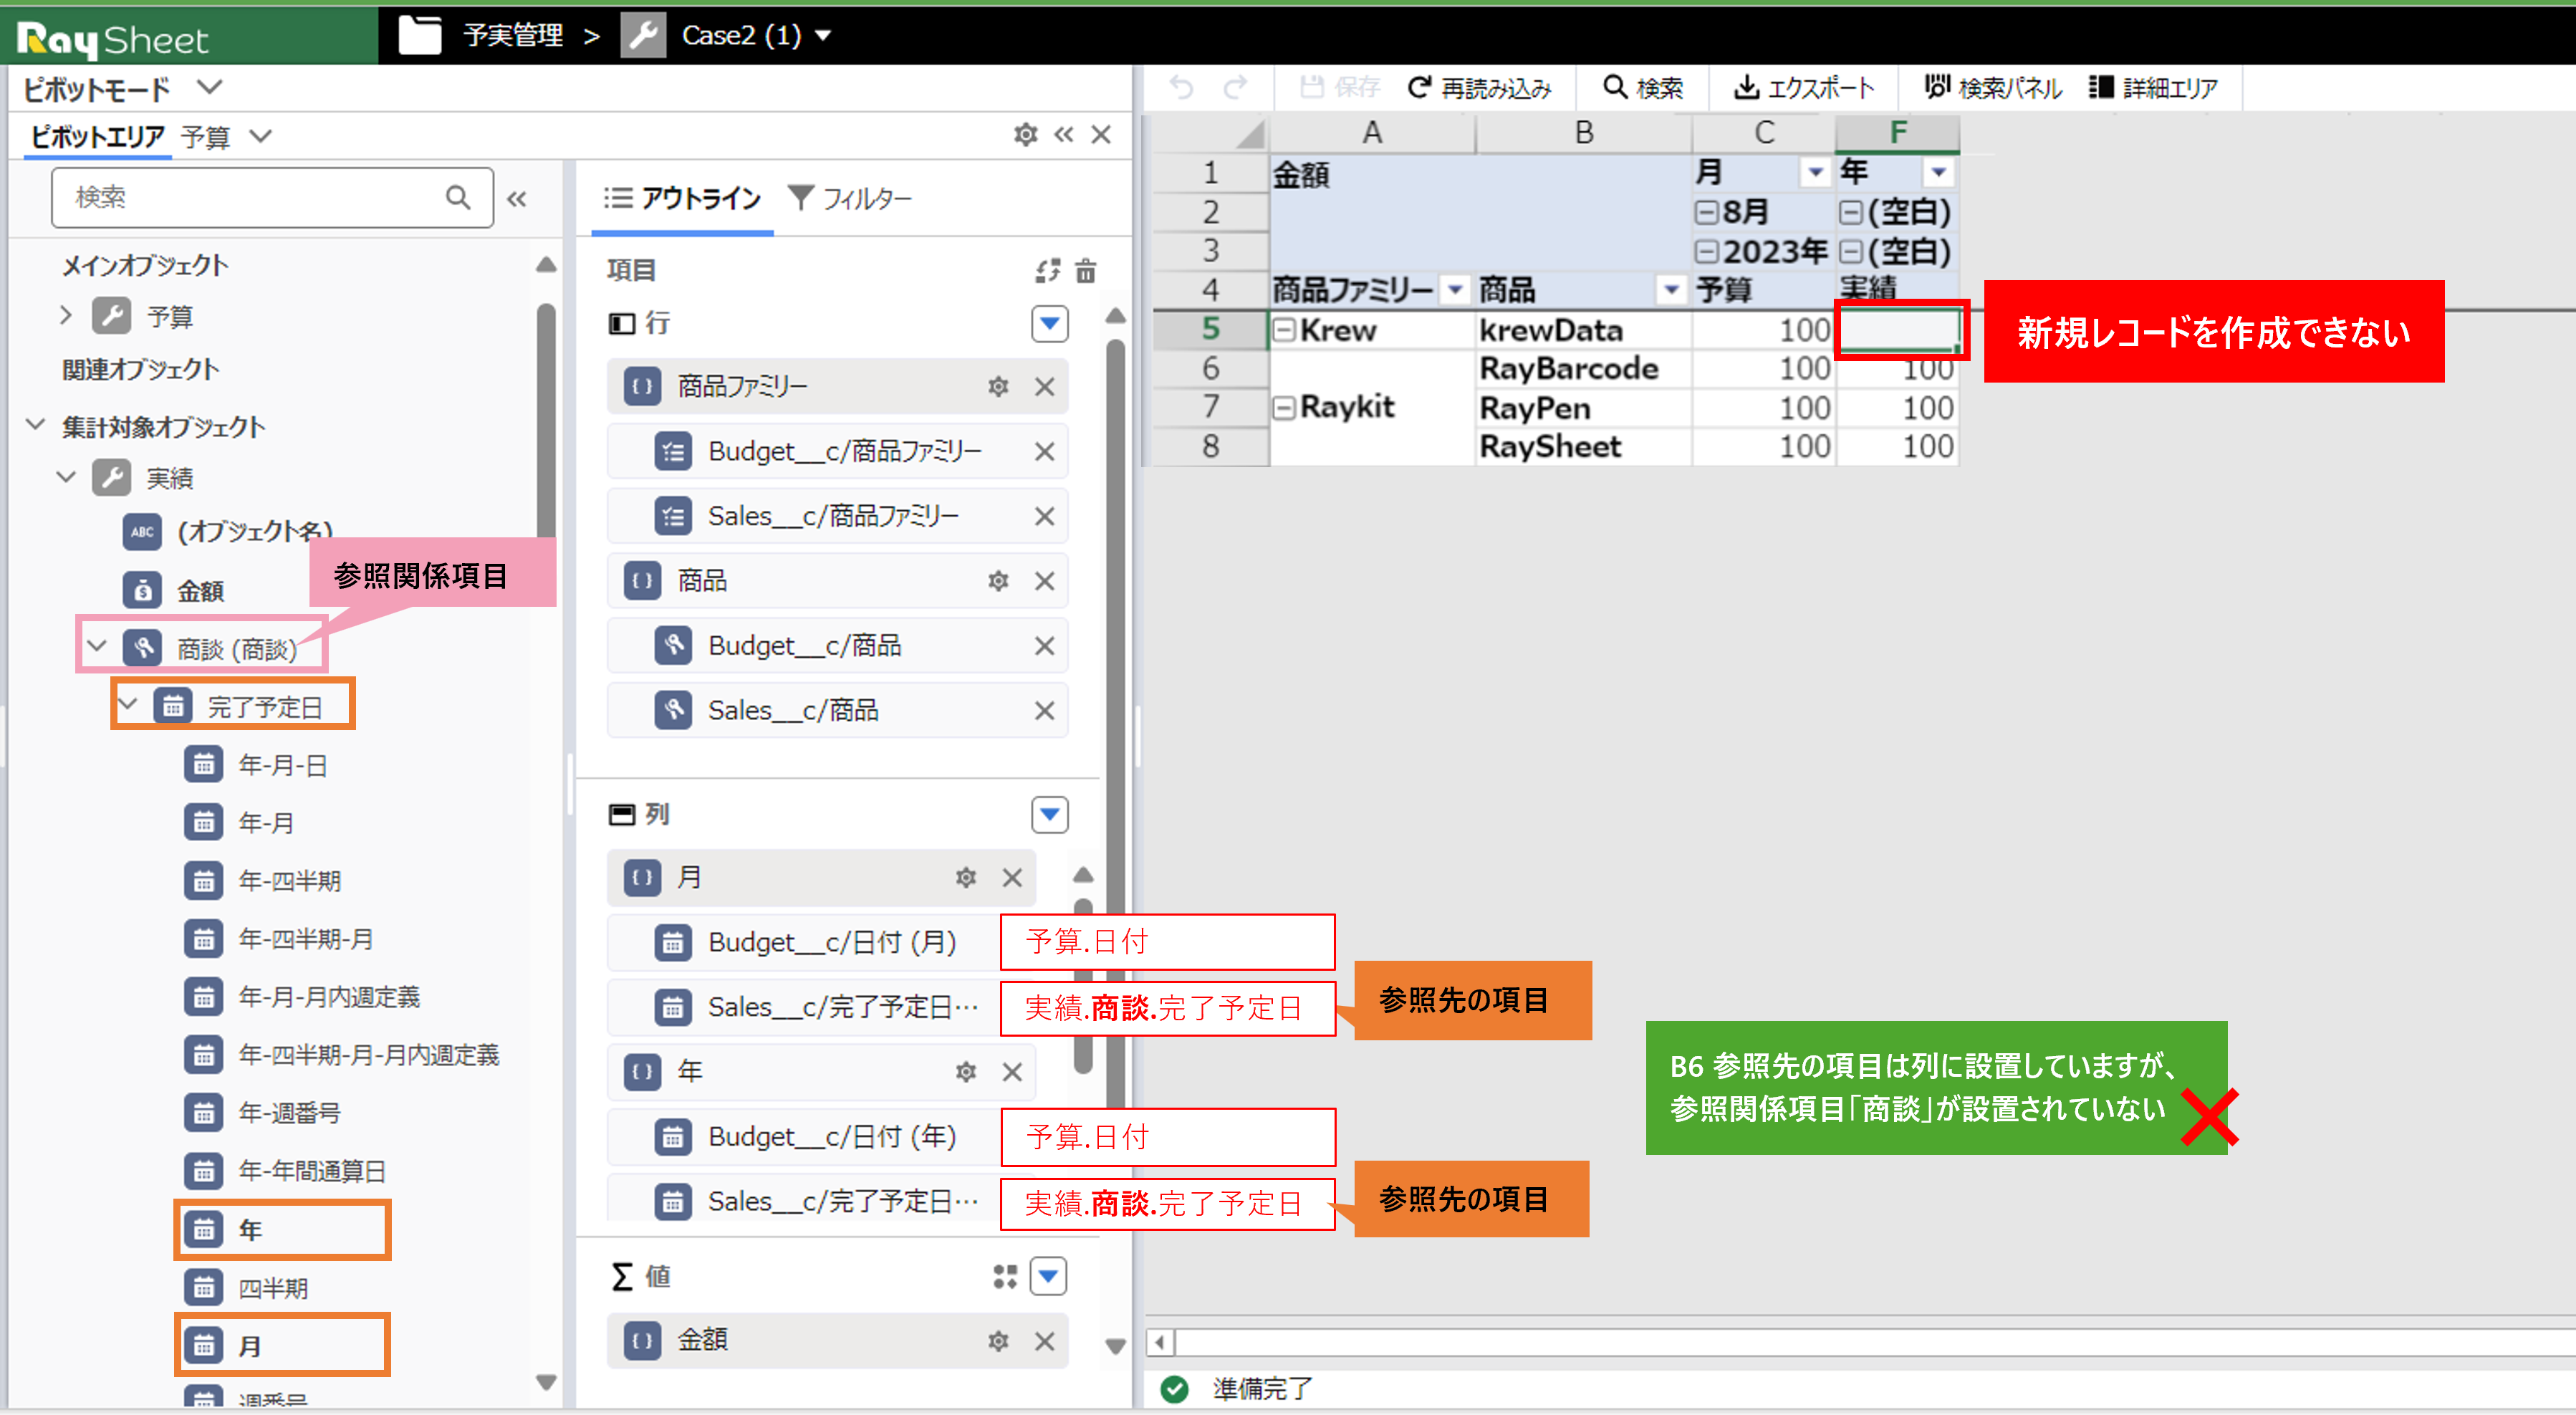This screenshot has width=2576, height=1415.
Task: Reload data with 再読み込み
Action: click(x=1480, y=88)
